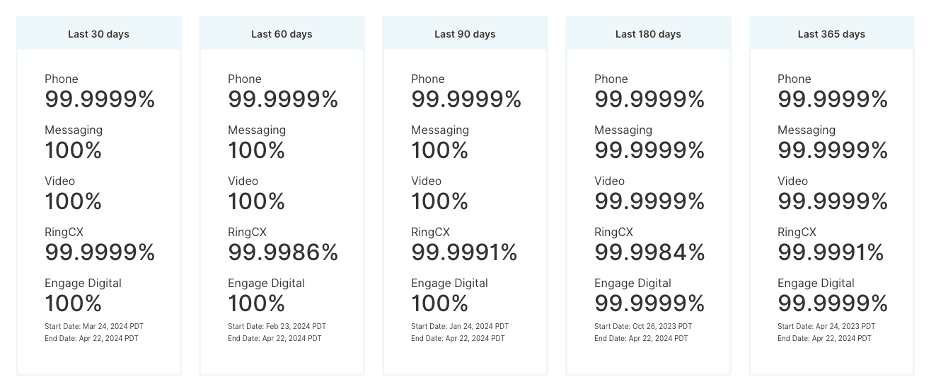Select the Last 60 days card header
936x392 pixels.
(x=282, y=34)
